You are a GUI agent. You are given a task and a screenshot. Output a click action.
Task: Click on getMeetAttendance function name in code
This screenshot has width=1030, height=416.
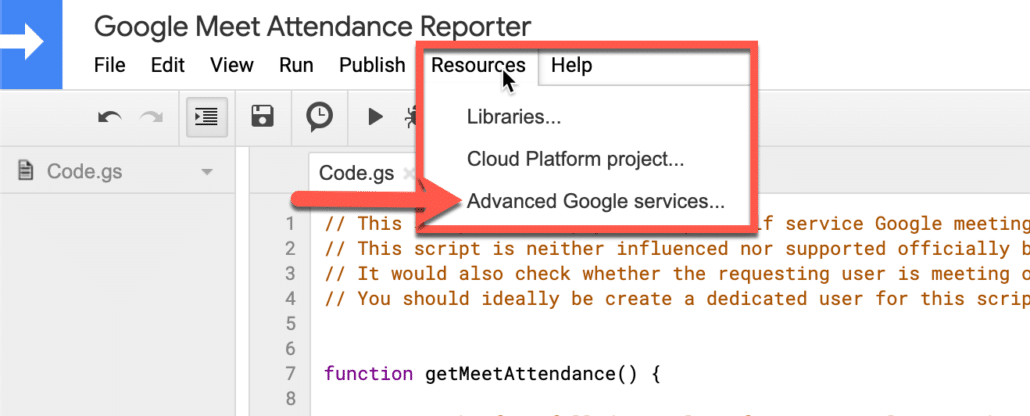coord(520,374)
